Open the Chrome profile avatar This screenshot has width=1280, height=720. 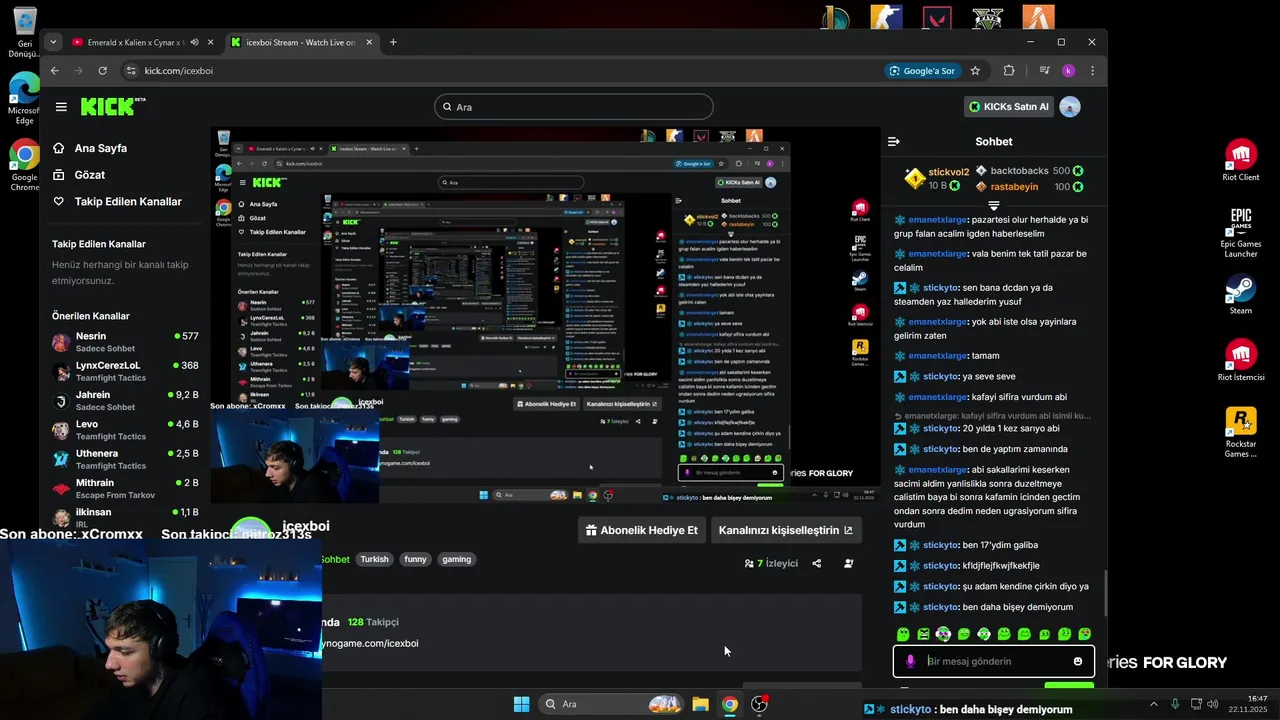point(1068,71)
